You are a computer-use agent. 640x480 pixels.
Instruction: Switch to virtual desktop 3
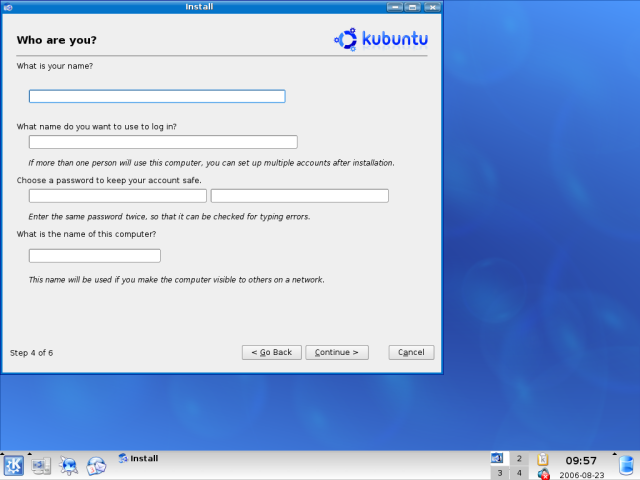click(500, 473)
